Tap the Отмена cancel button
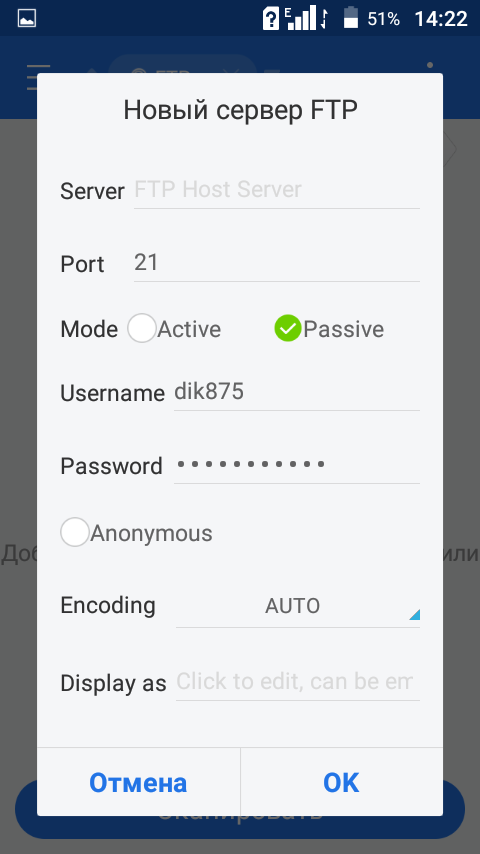The image size is (480, 854). 138,783
